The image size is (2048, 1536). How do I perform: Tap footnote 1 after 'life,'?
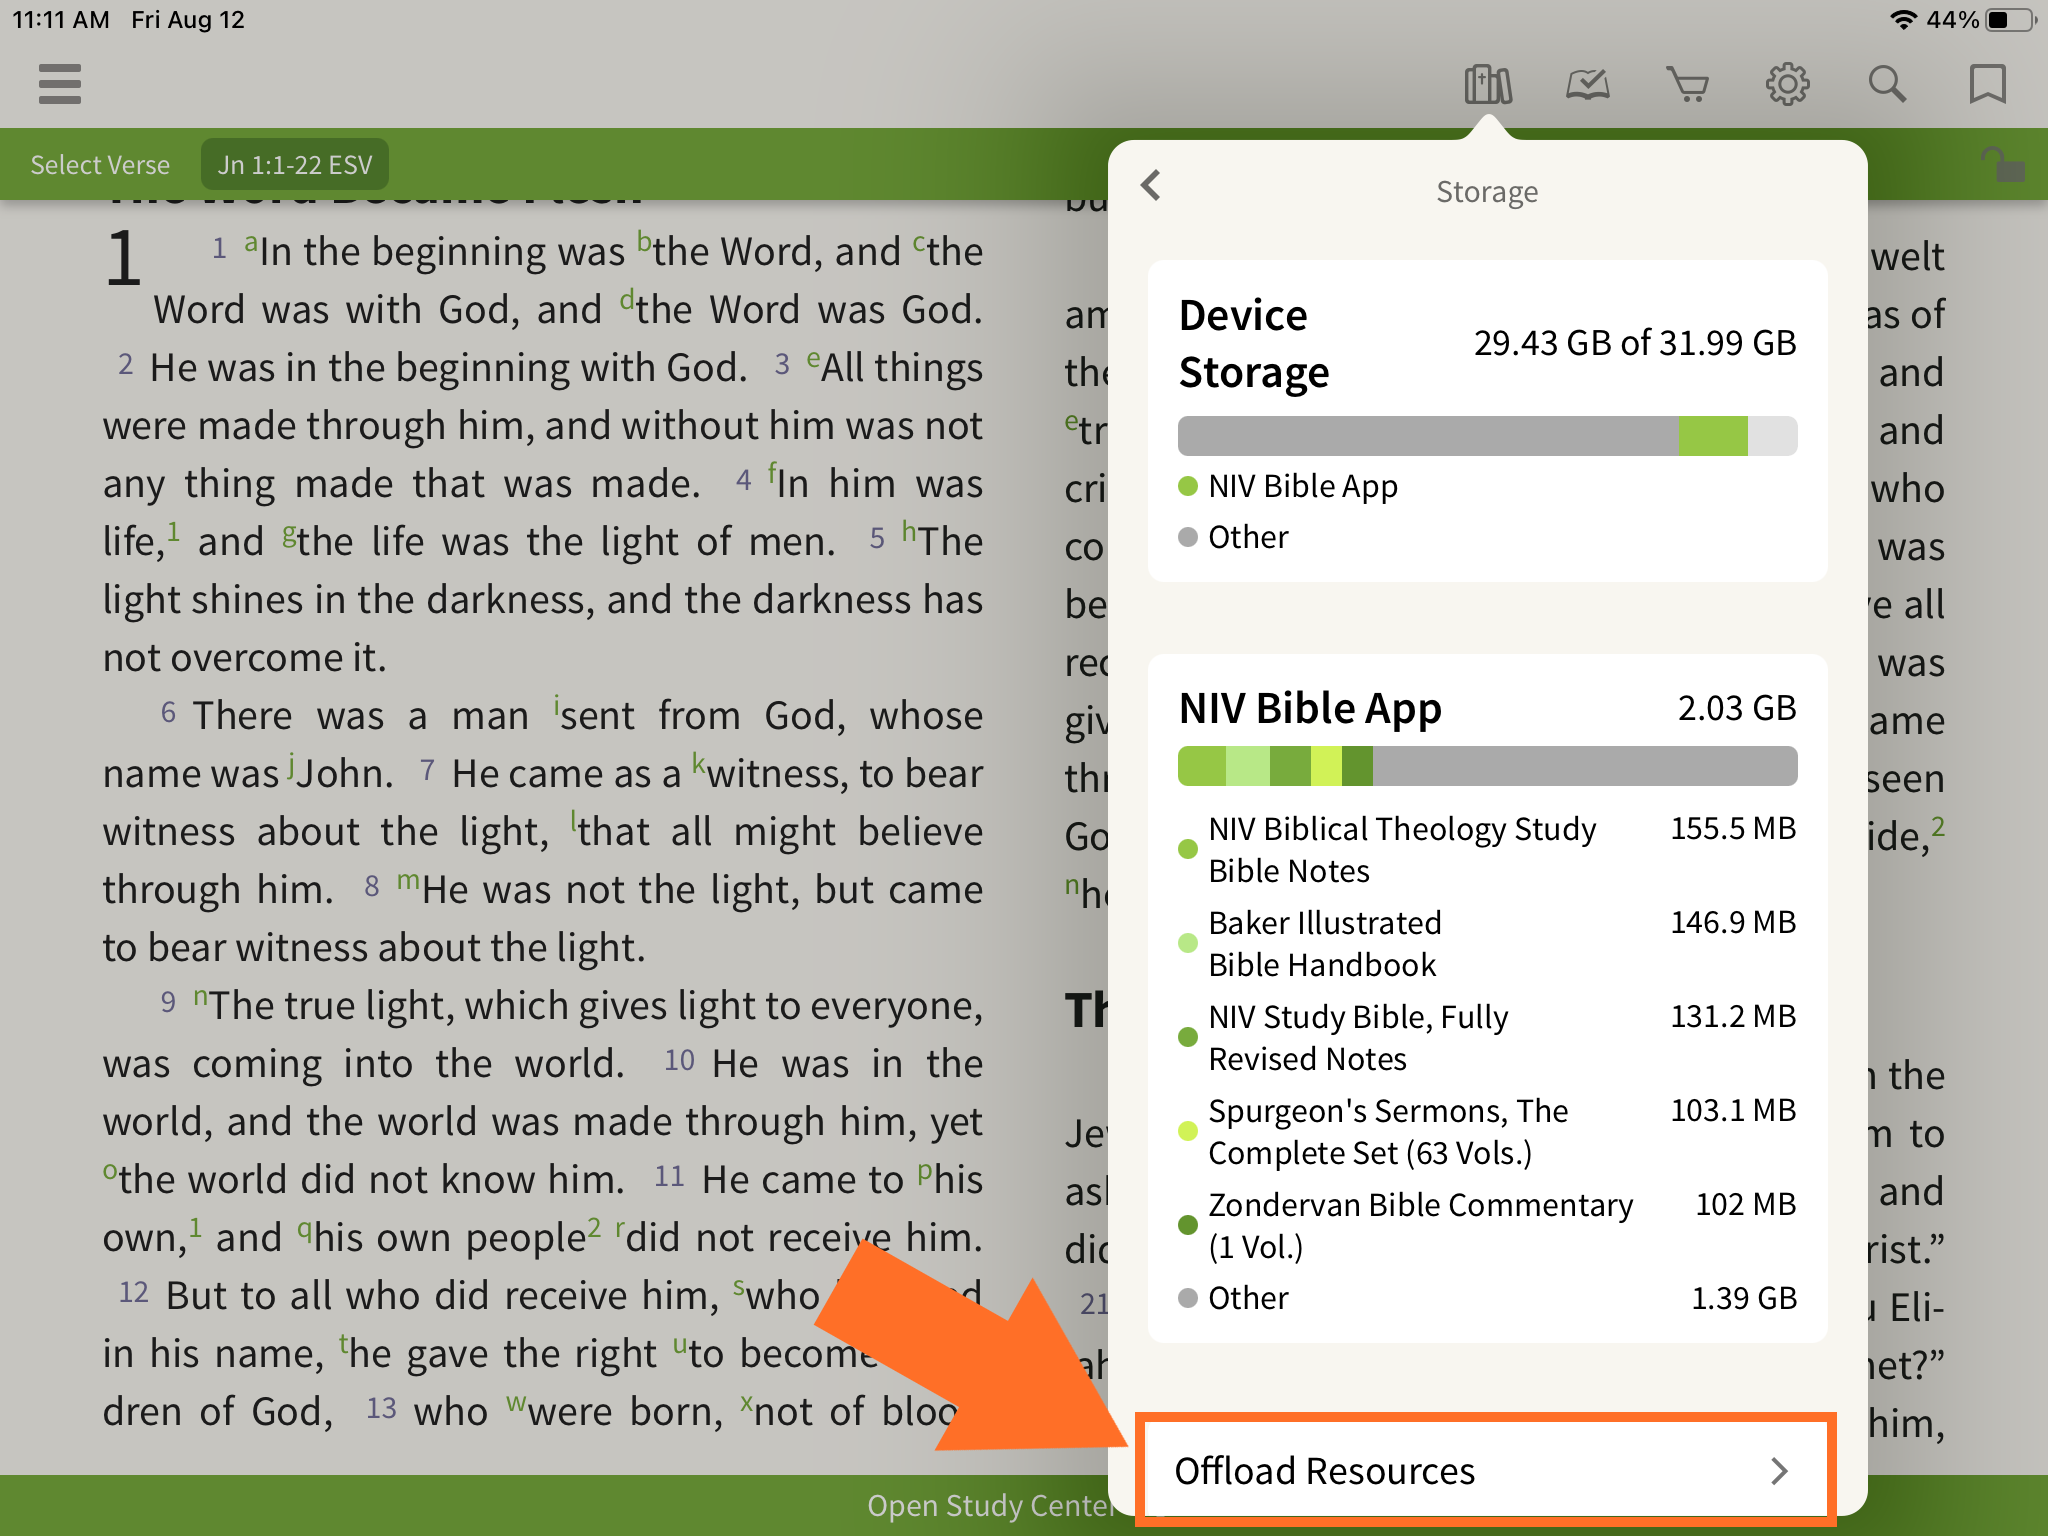point(173,531)
